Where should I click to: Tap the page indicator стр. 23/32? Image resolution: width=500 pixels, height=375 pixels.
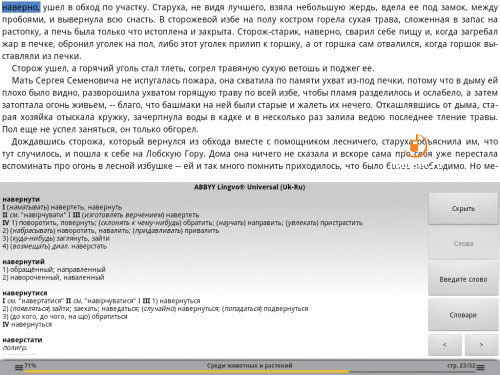click(x=461, y=365)
